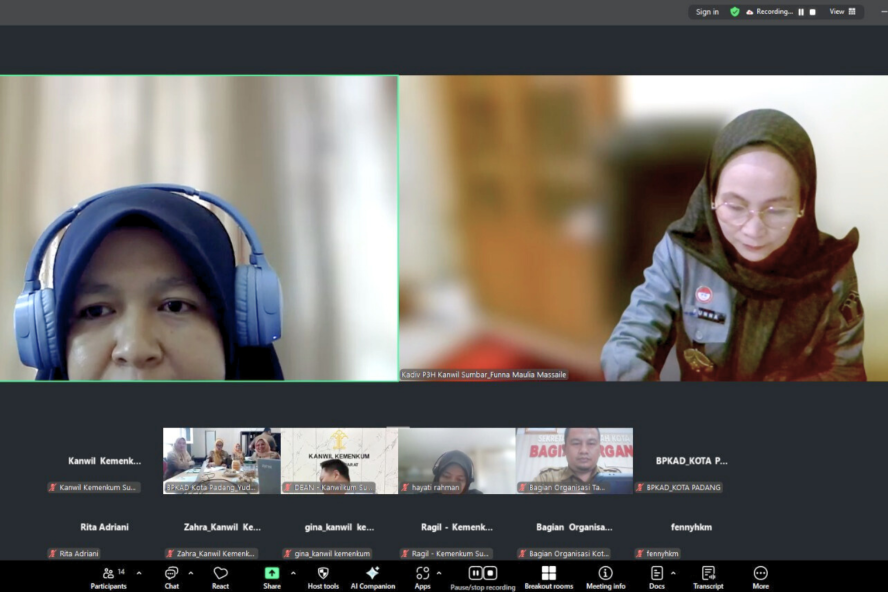Start screen sharing with green Share button
This screenshot has height=592, width=888.
(x=272, y=576)
